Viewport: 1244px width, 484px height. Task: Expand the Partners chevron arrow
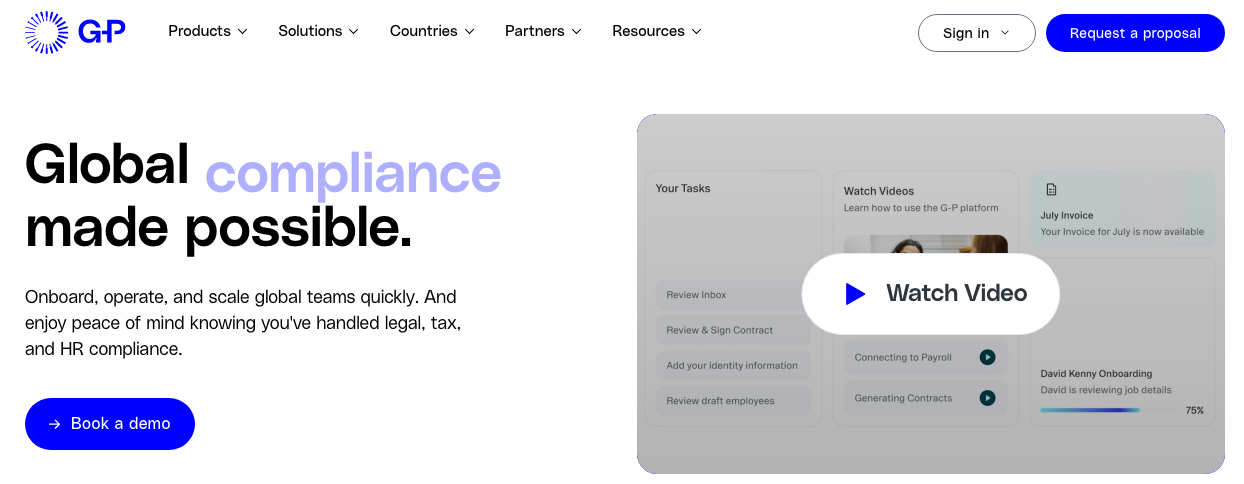[576, 32]
